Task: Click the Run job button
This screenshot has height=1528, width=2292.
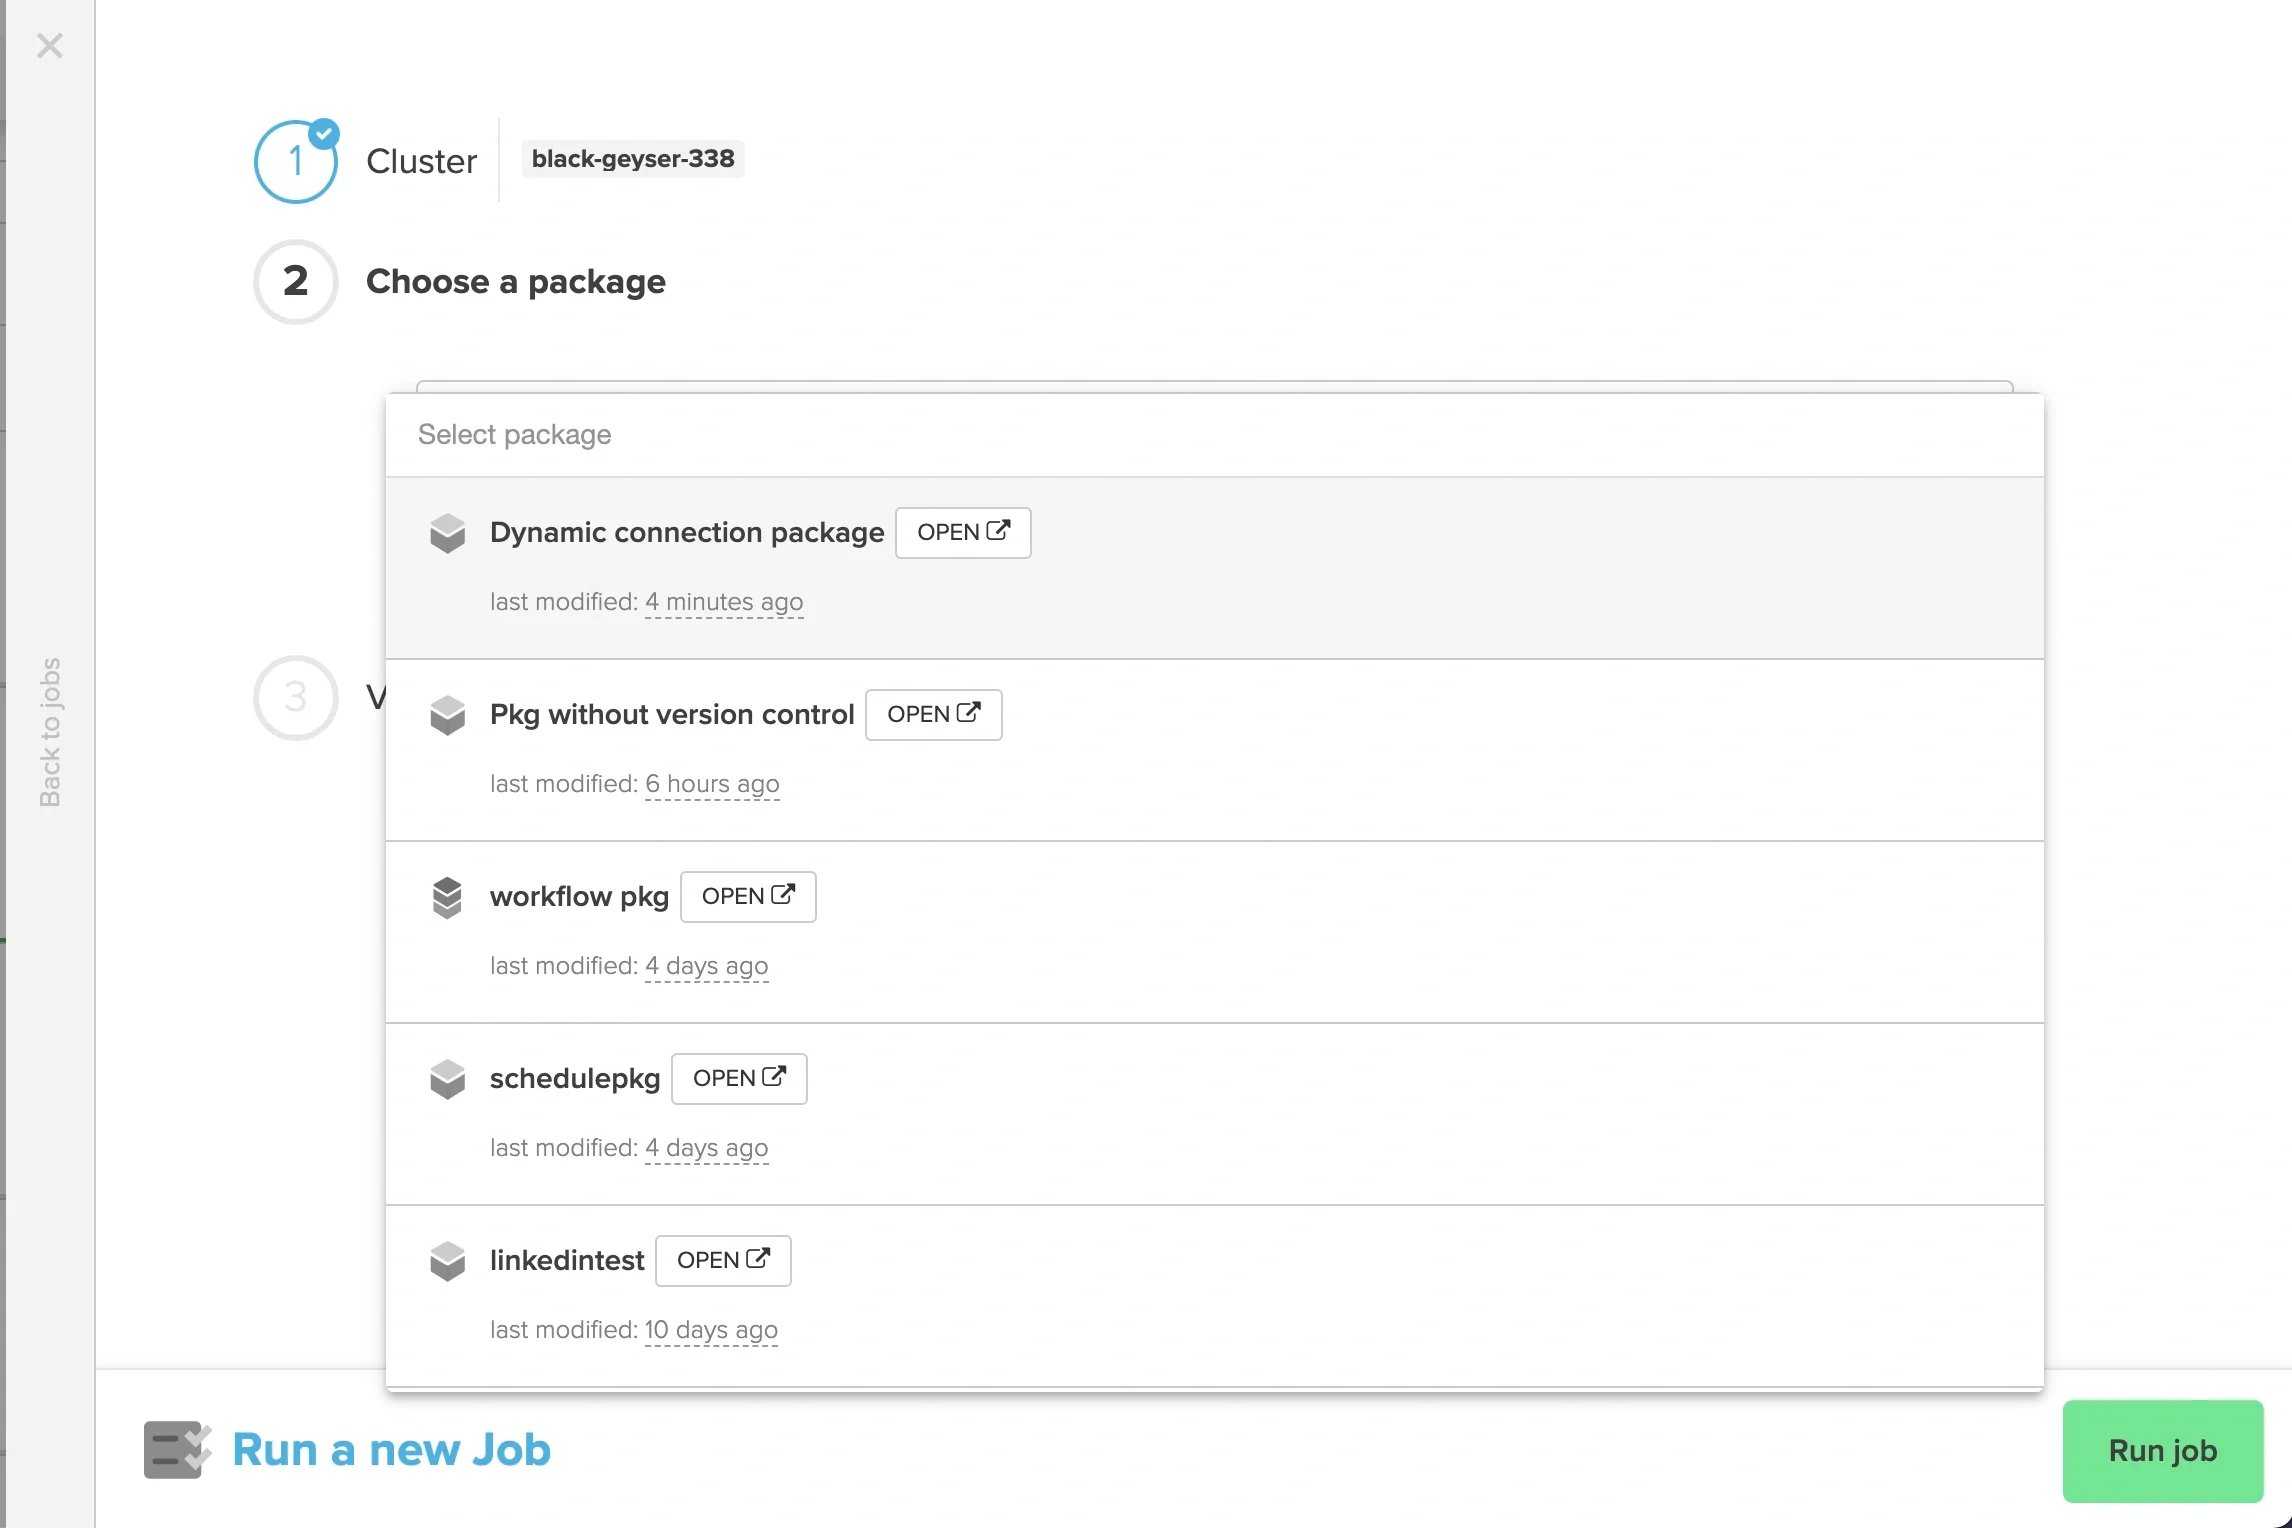Action: 2163,1451
